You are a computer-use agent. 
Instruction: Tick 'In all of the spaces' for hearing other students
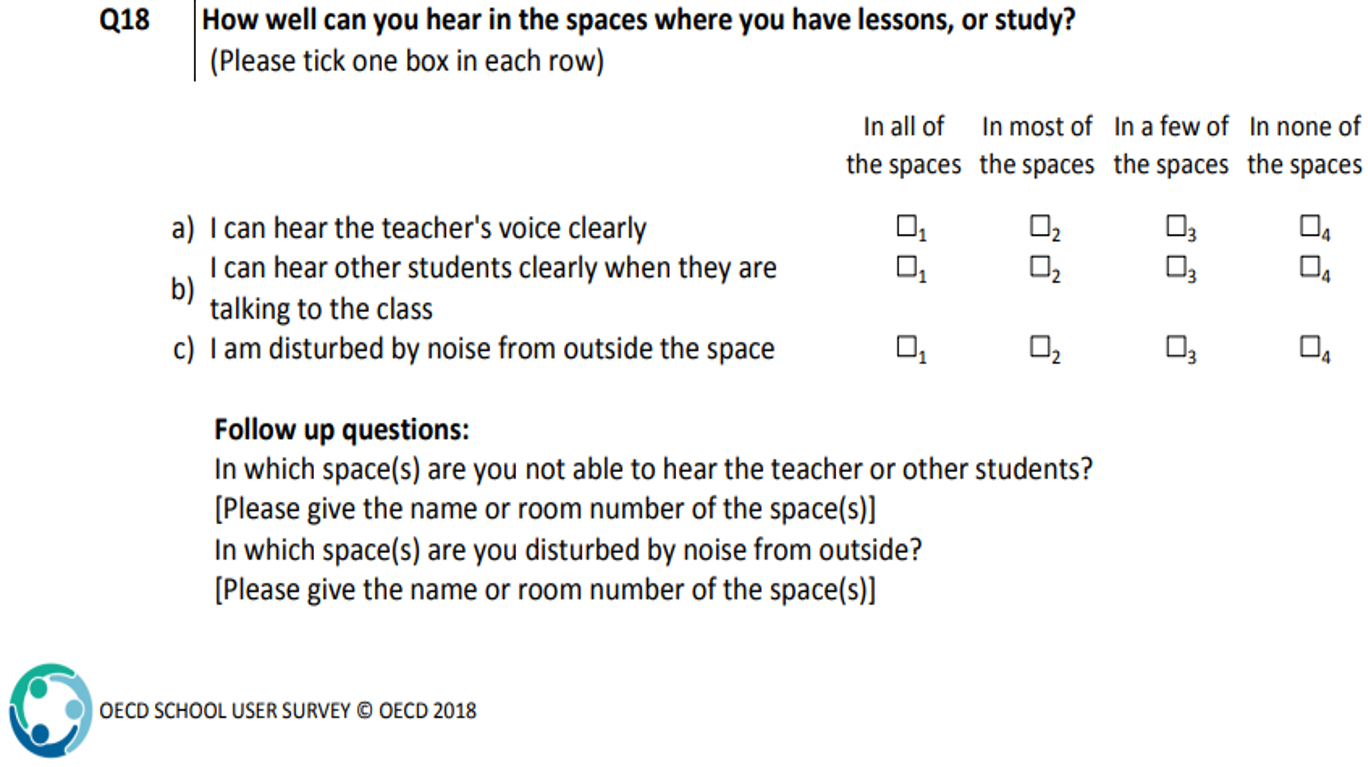(906, 266)
